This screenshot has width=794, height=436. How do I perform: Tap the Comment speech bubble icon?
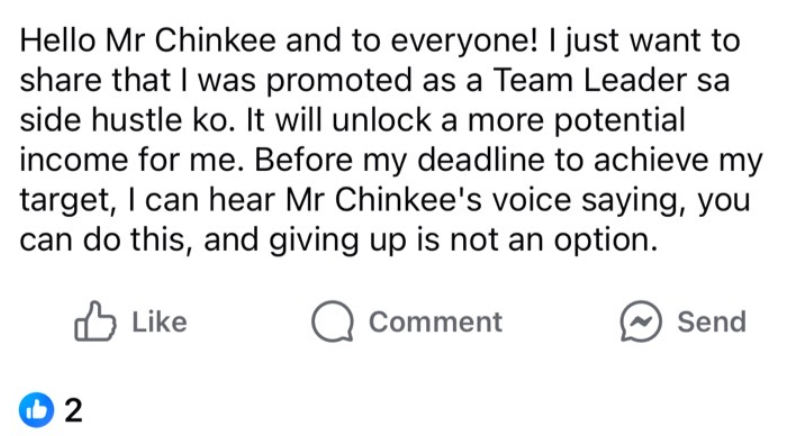pyautogui.click(x=332, y=322)
